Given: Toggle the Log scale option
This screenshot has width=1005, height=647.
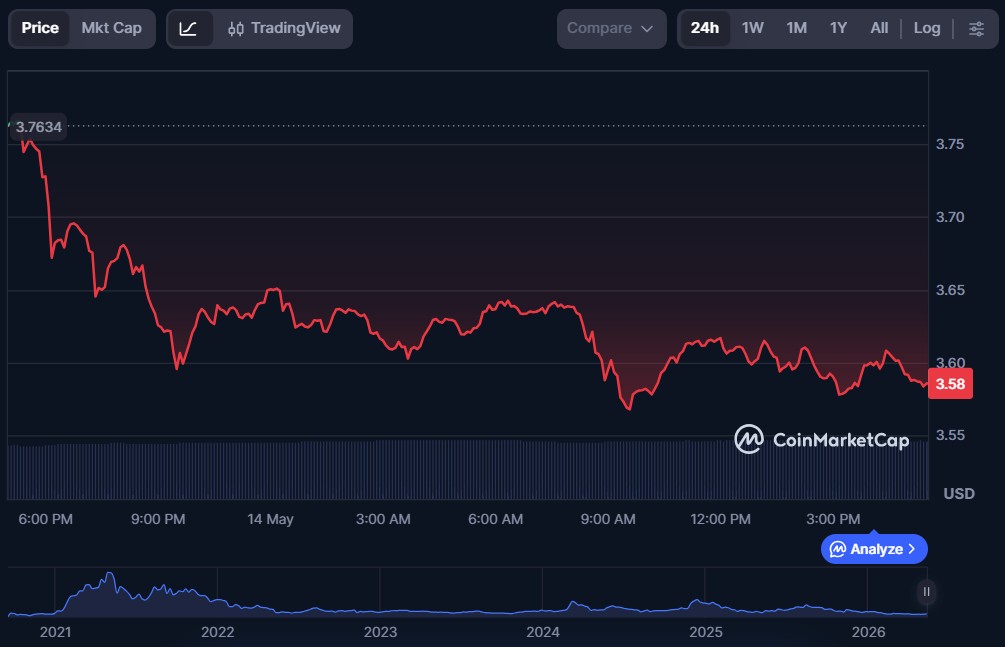Looking at the screenshot, I should coord(927,28).
